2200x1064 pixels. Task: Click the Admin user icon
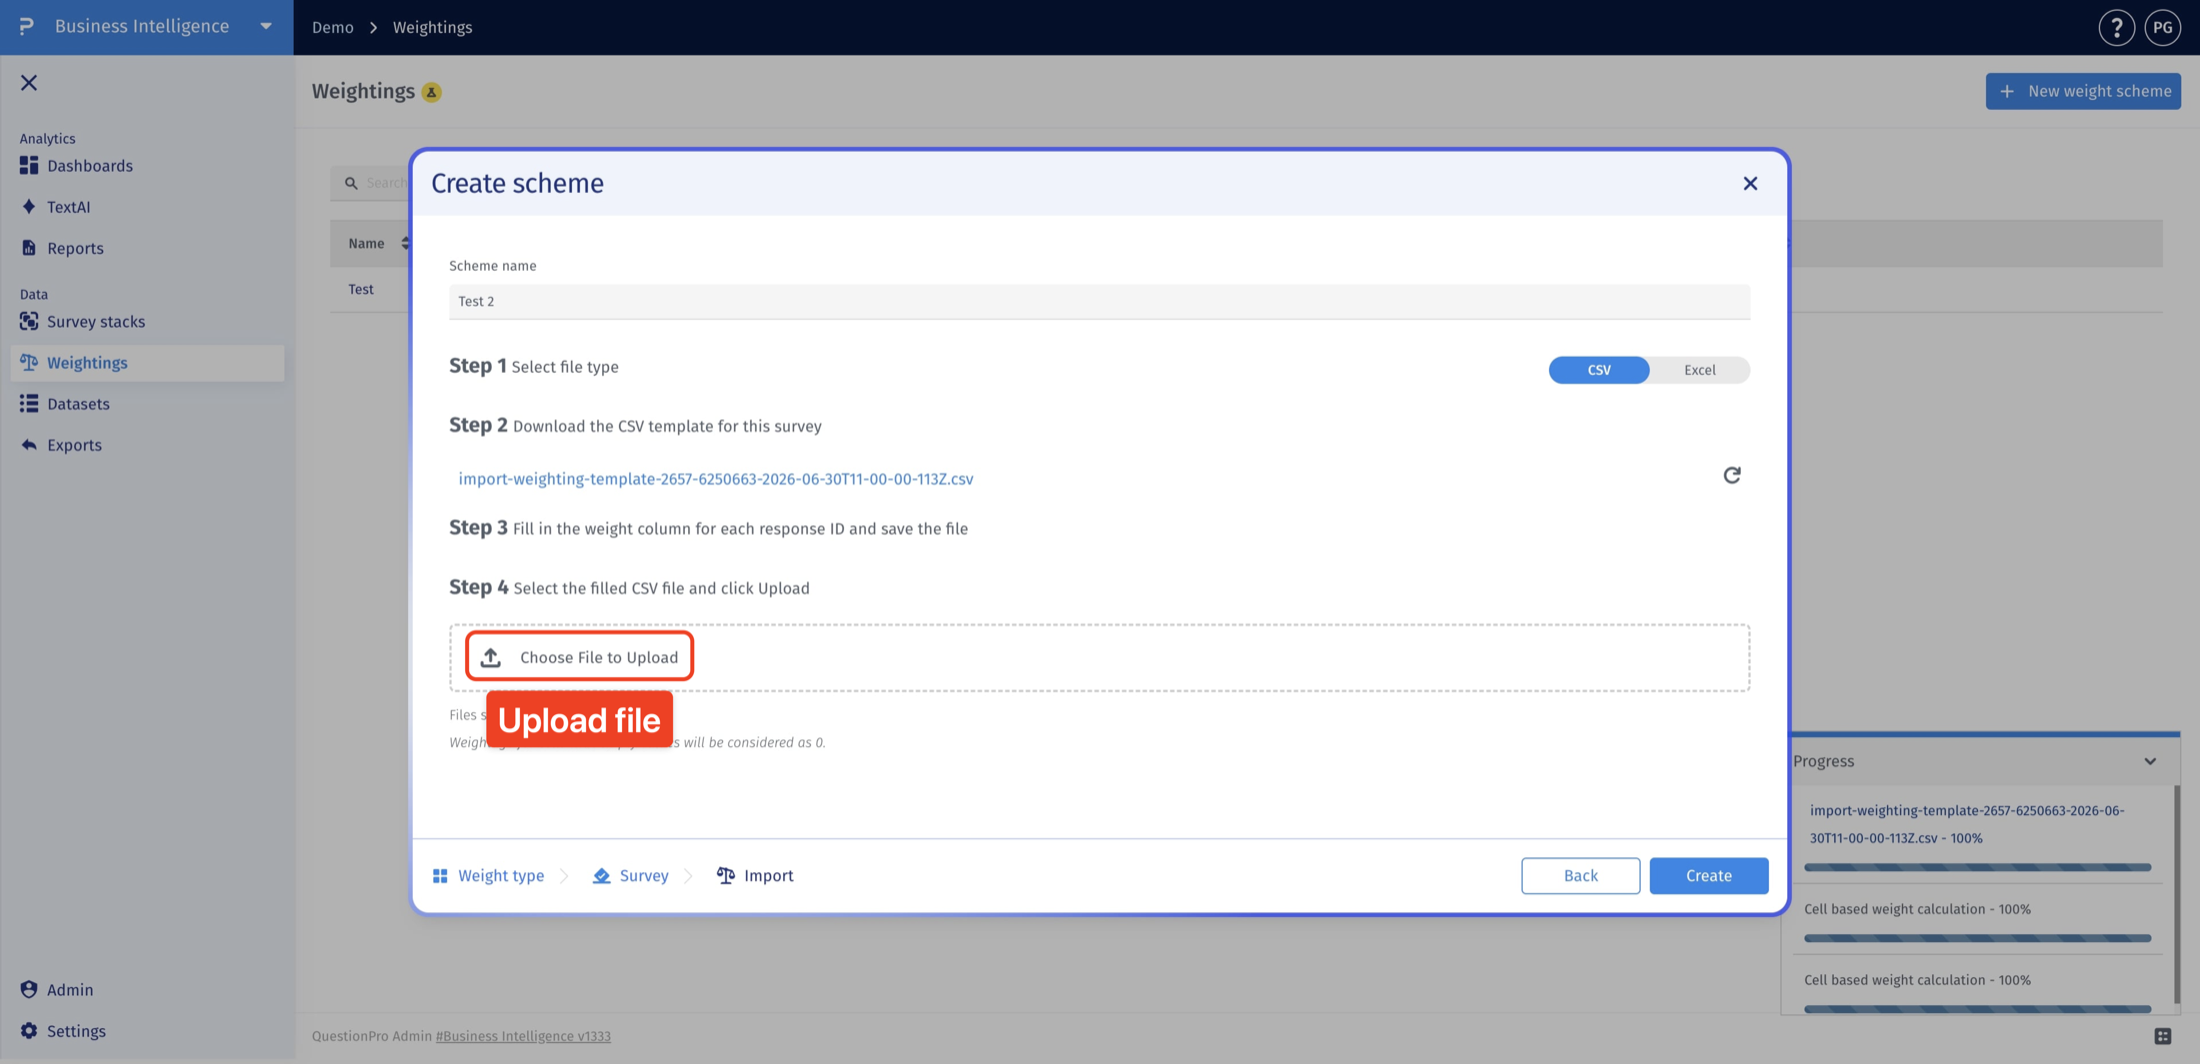point(29,989)
